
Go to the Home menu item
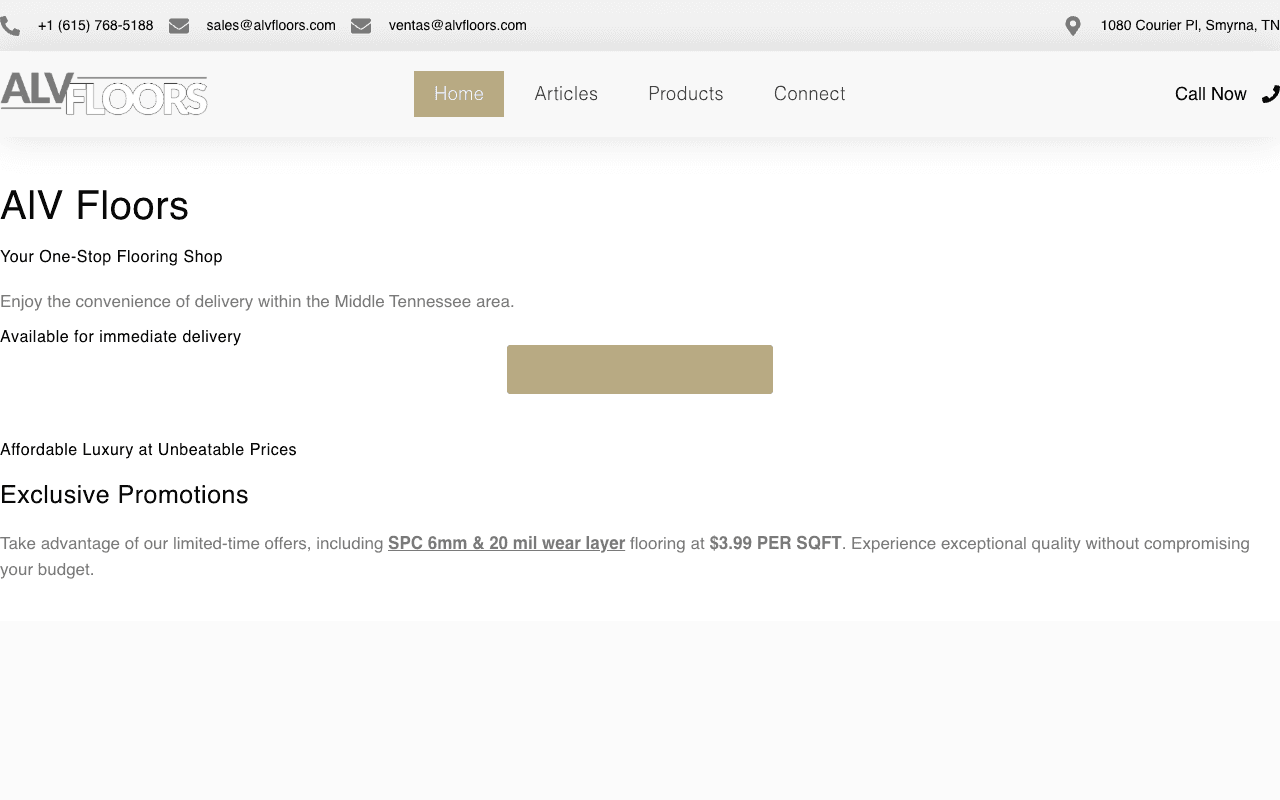tap(459, 94)
